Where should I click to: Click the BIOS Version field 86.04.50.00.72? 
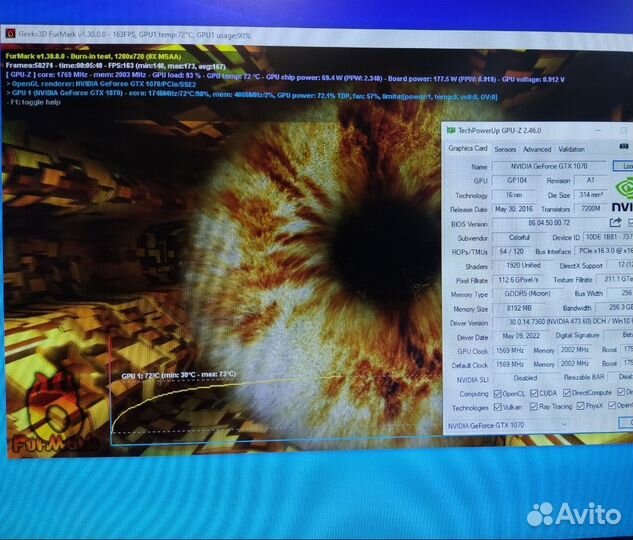[x=549, y=223]
